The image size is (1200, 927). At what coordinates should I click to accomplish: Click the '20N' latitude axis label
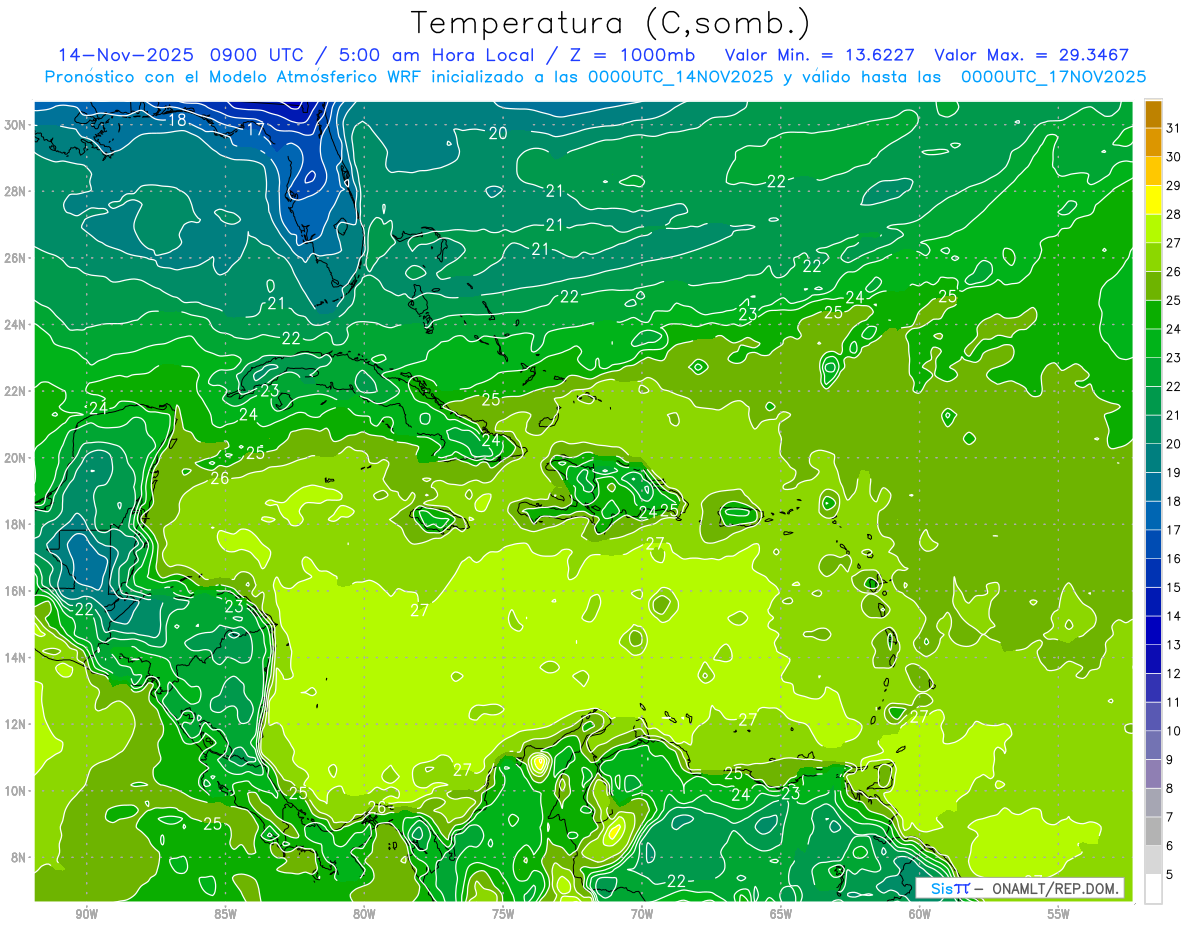point(16,458)
